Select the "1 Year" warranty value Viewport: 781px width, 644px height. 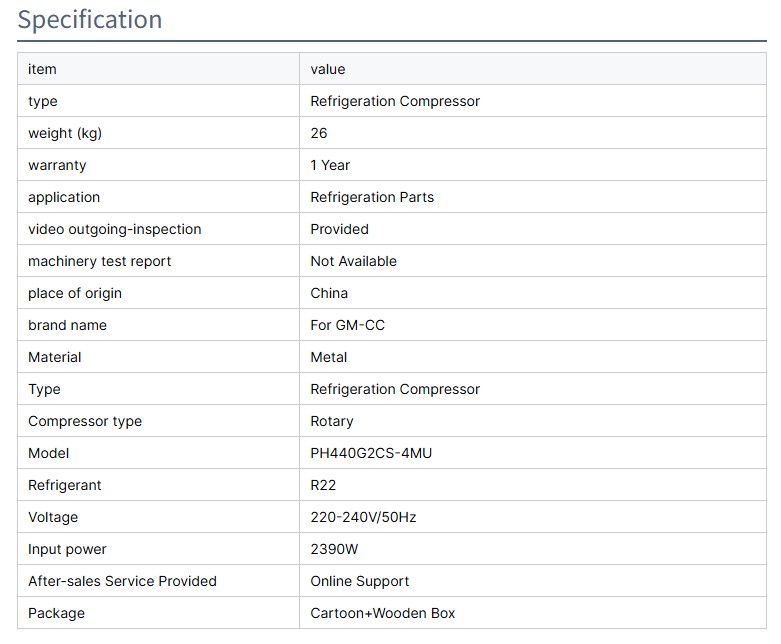click(x=330, y=165)
